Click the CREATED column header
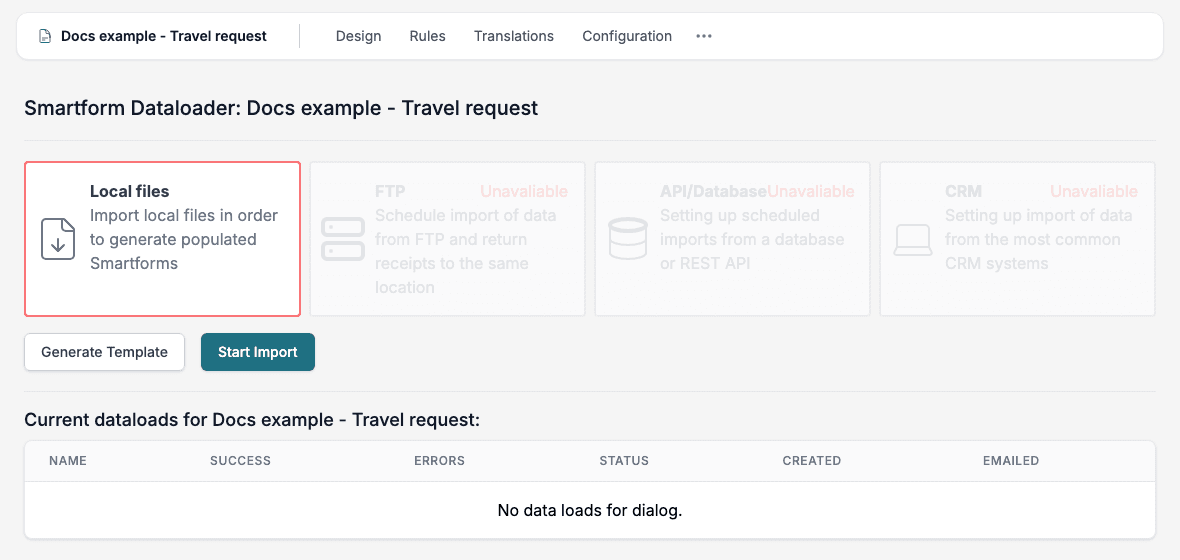 (812, 461)
